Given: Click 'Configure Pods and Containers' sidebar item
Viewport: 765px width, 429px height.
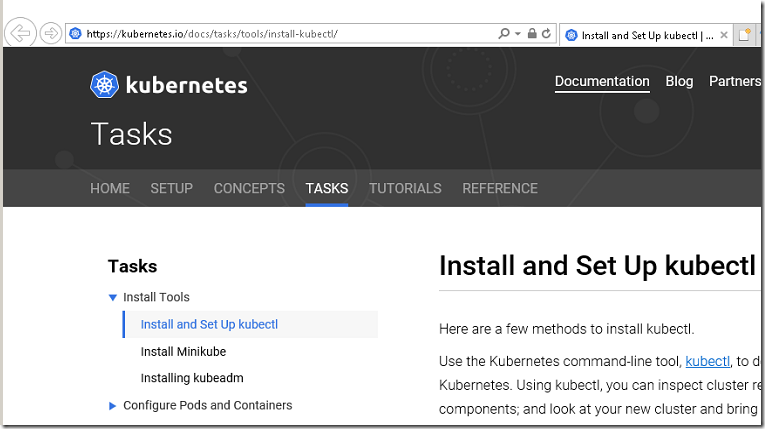Looking at the screenshot, I should (207, 405).
